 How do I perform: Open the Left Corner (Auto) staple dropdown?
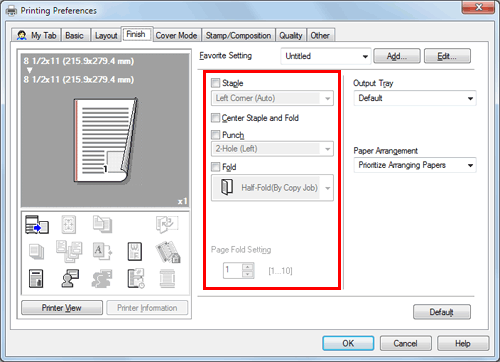272,98
